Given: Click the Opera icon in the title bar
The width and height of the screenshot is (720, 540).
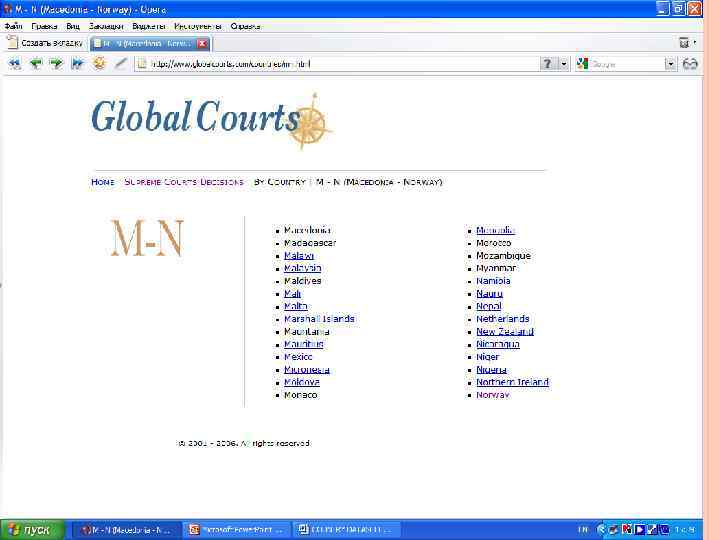Looking at the screenshot, I should coord(7,9).
